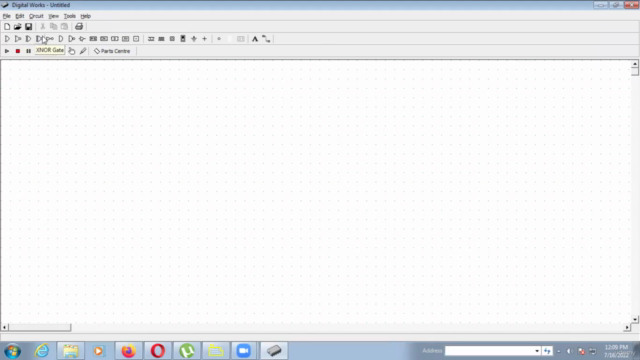Select the plus-sign Vcc icon
This screenshot has width=640, height=360.
pyautogui.click(x=204, y=39)
